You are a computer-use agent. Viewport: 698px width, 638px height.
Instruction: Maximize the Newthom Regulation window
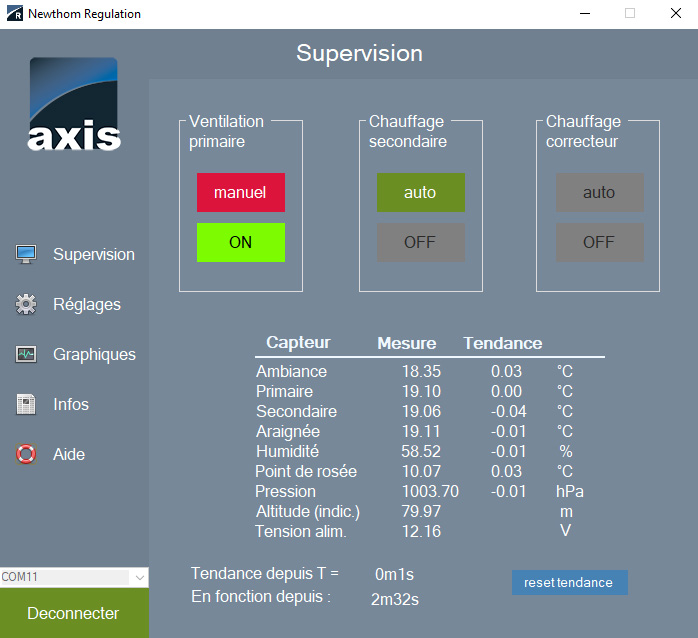(x=630, y=14)
